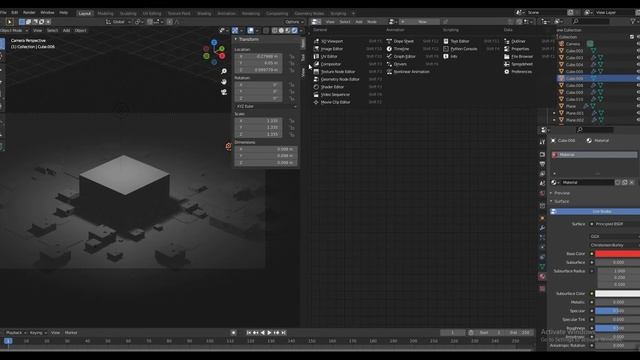Click the auto keying record button

pos(233,333)
